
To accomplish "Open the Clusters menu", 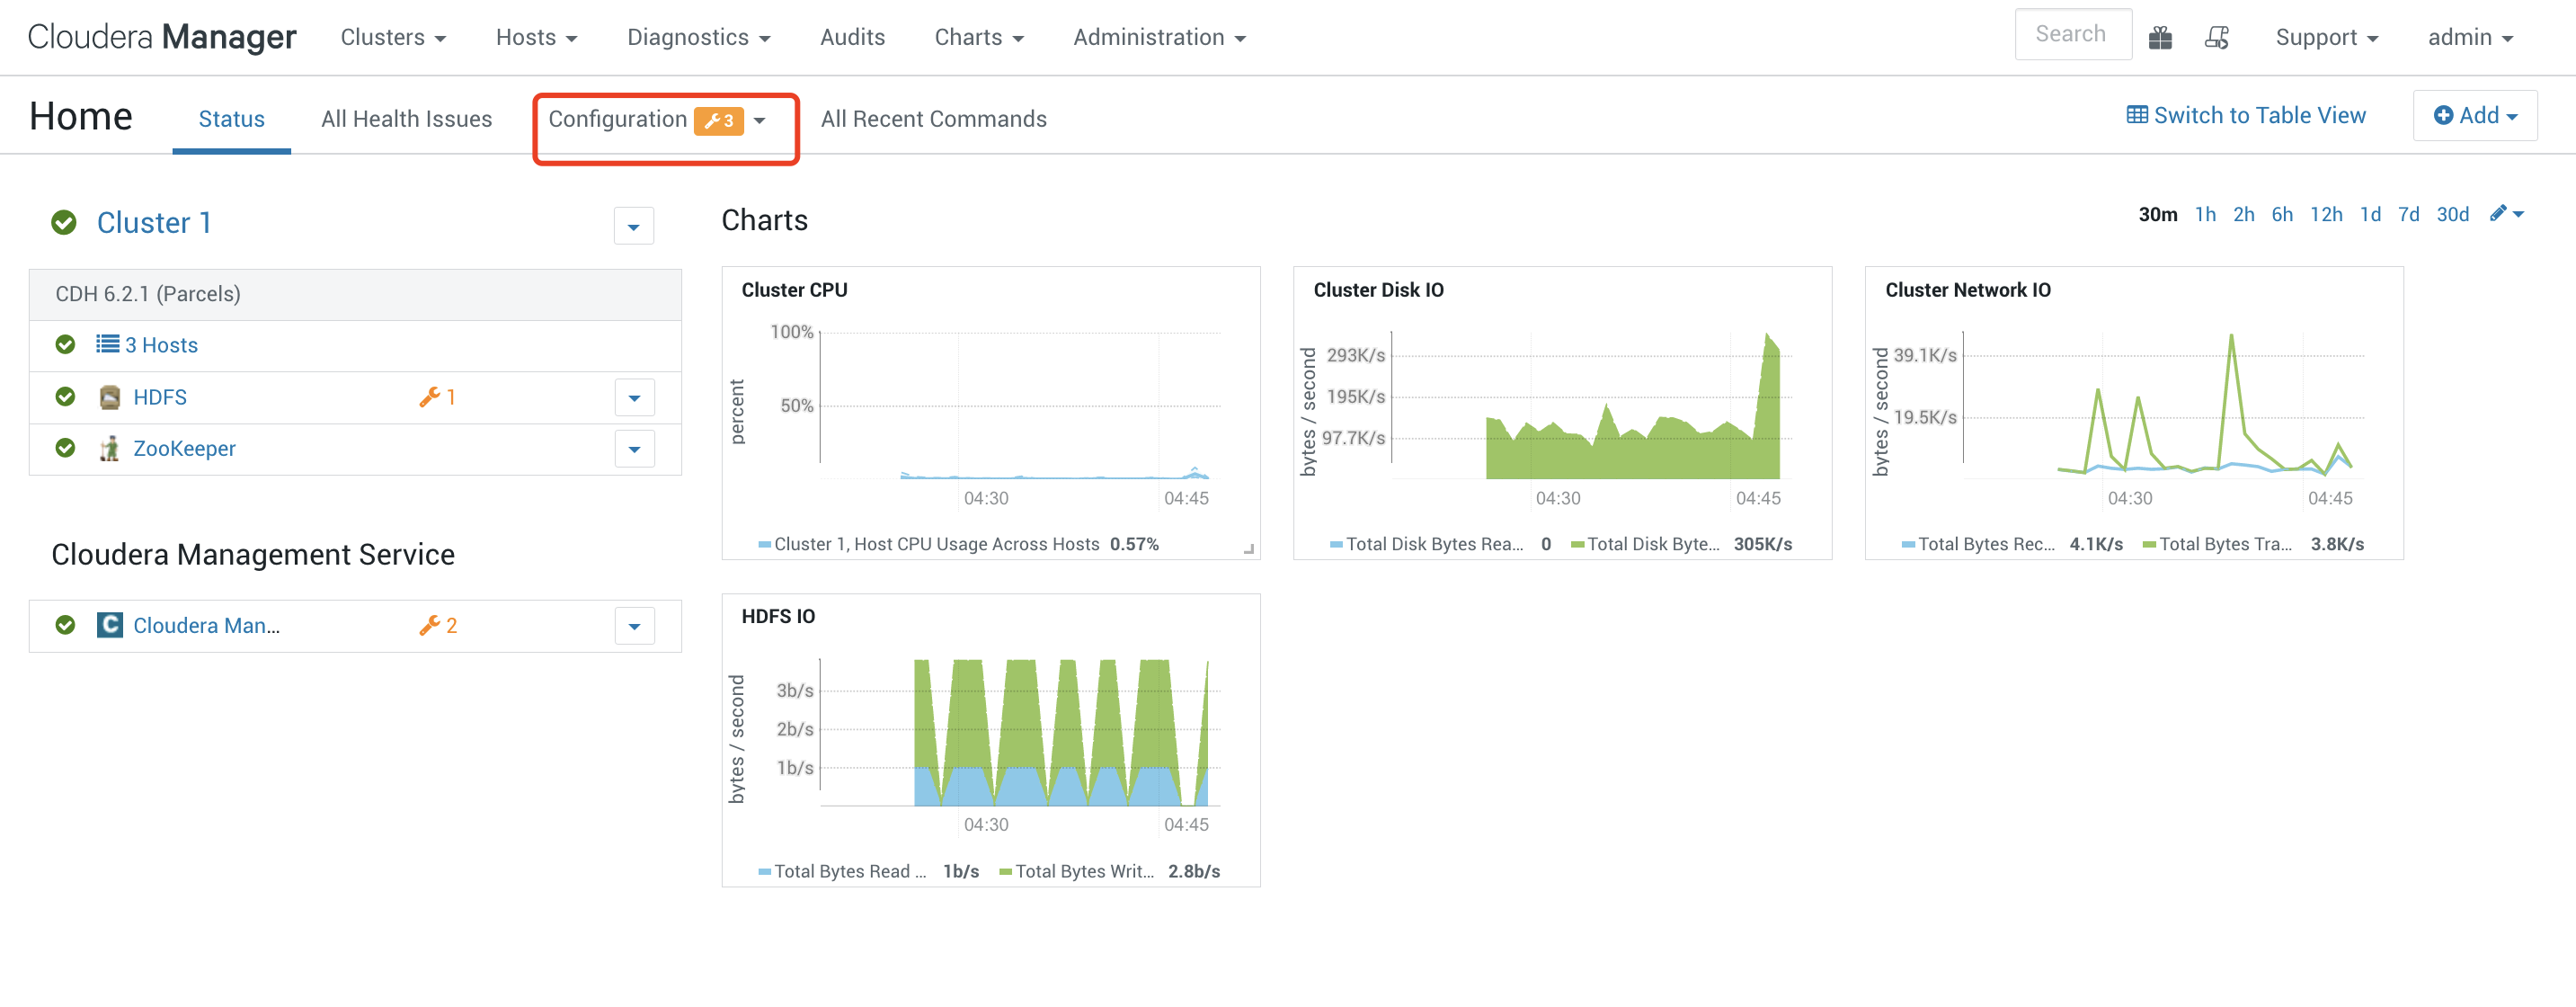I will (x=393, y=37).
